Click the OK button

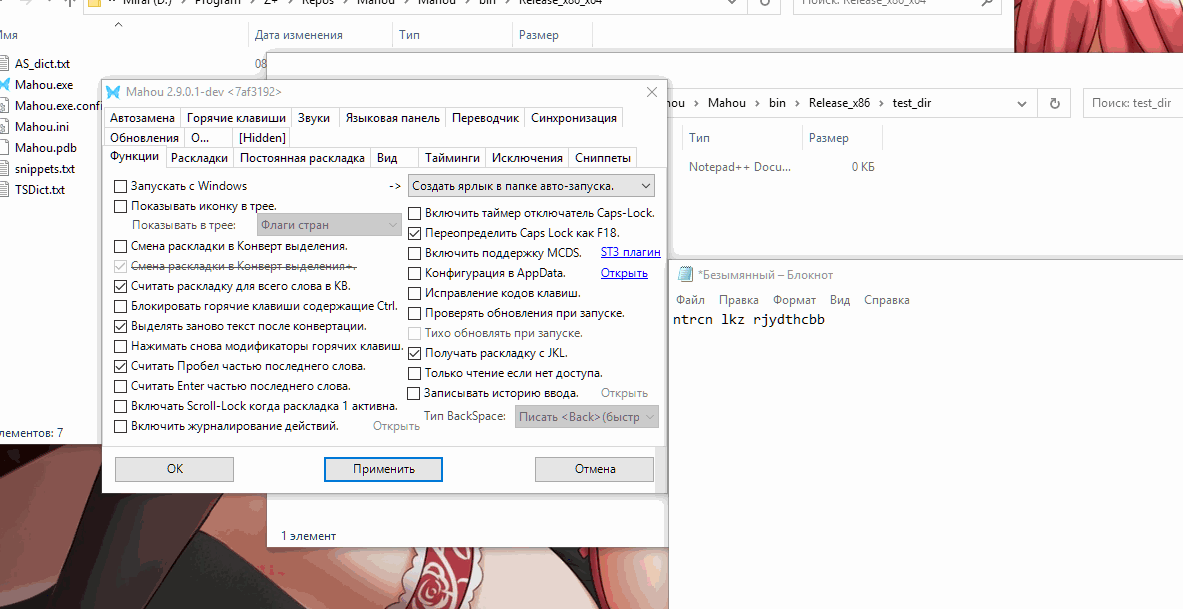tap(174, 469)
